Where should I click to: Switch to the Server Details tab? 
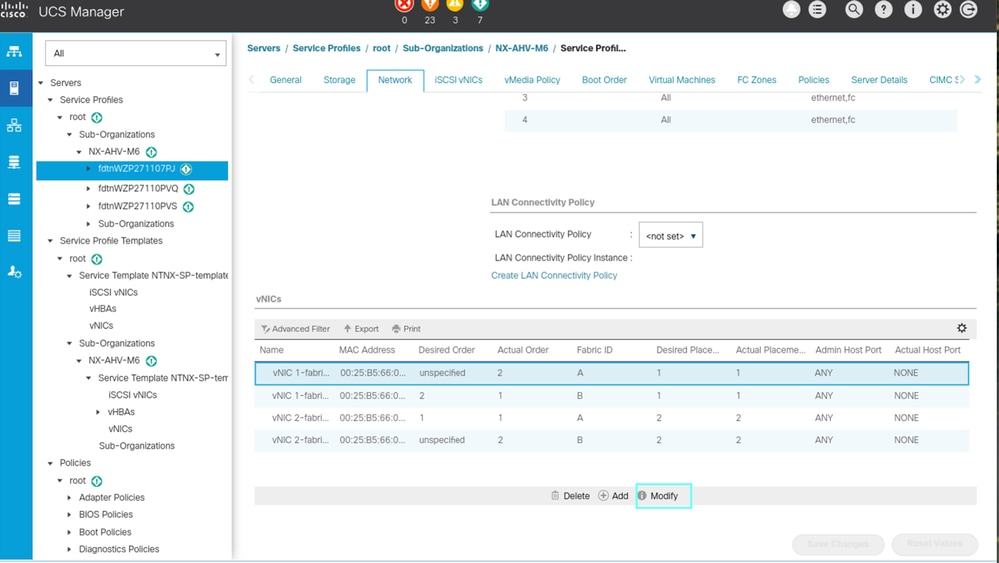tap(879, 80)
